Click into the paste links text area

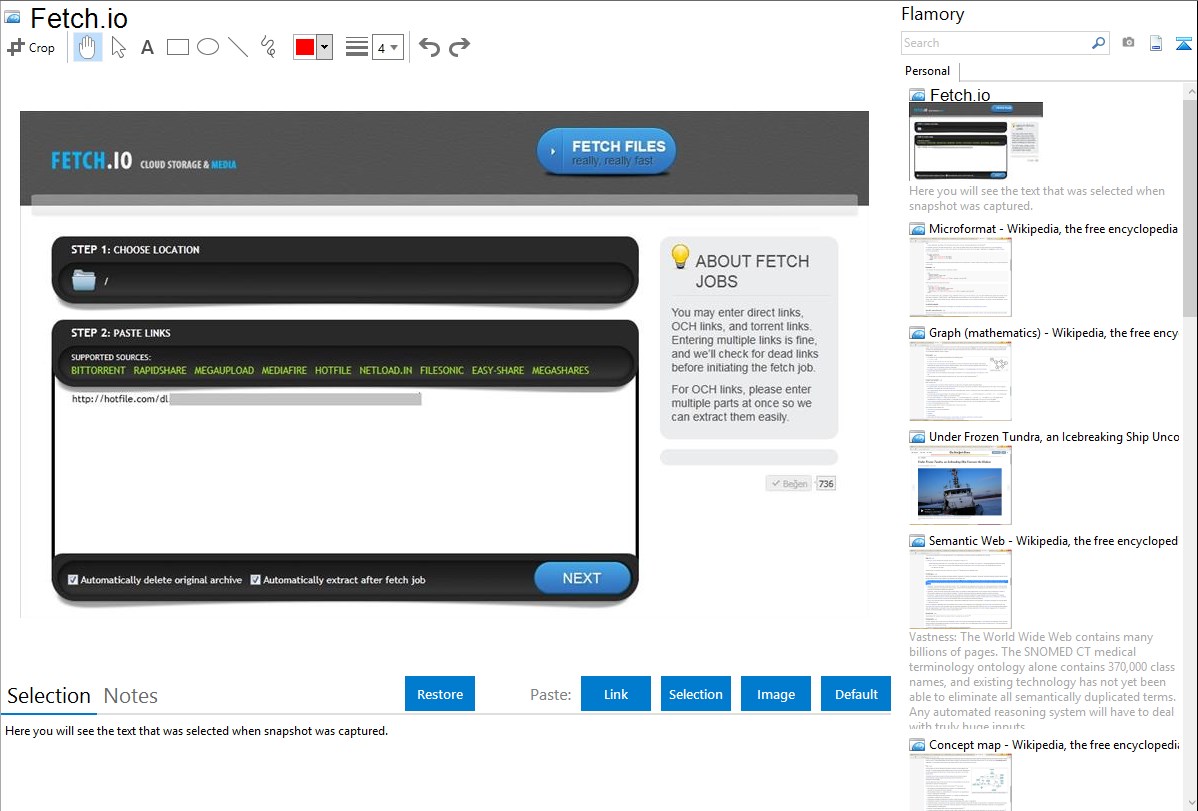(x=345, y=470)
